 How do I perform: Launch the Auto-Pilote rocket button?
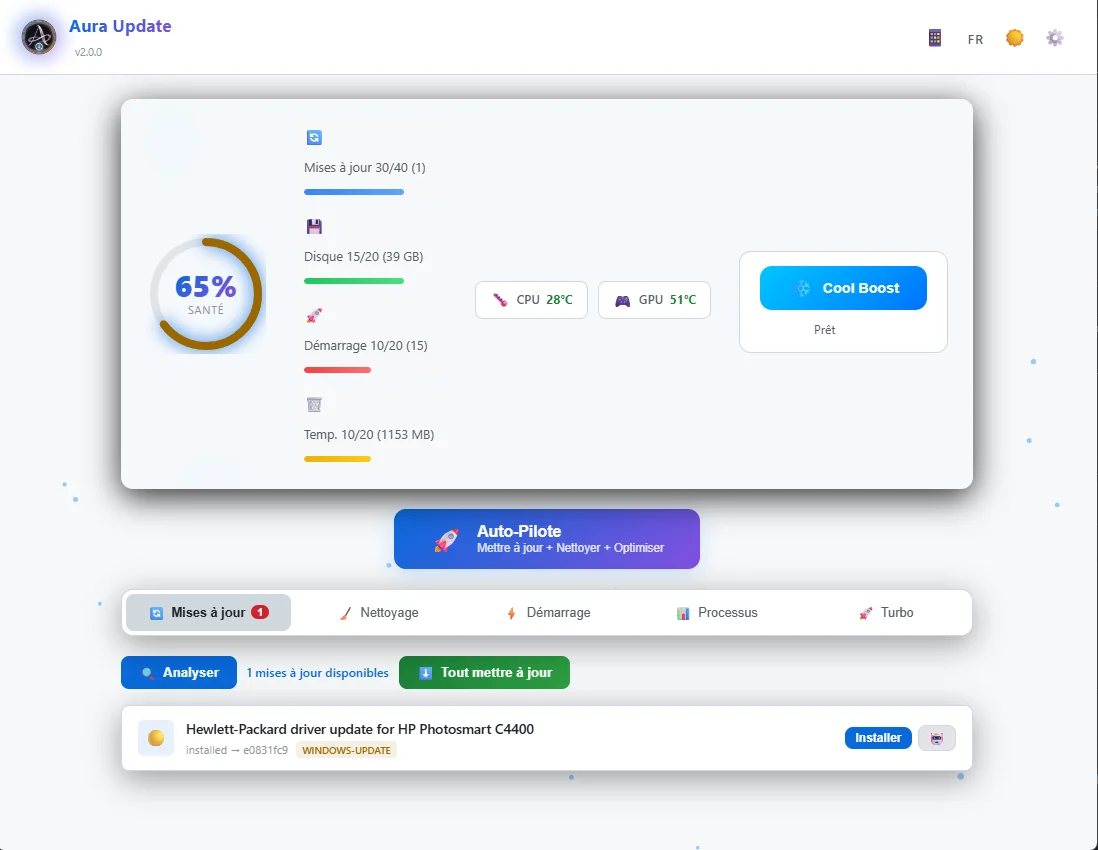546,539
